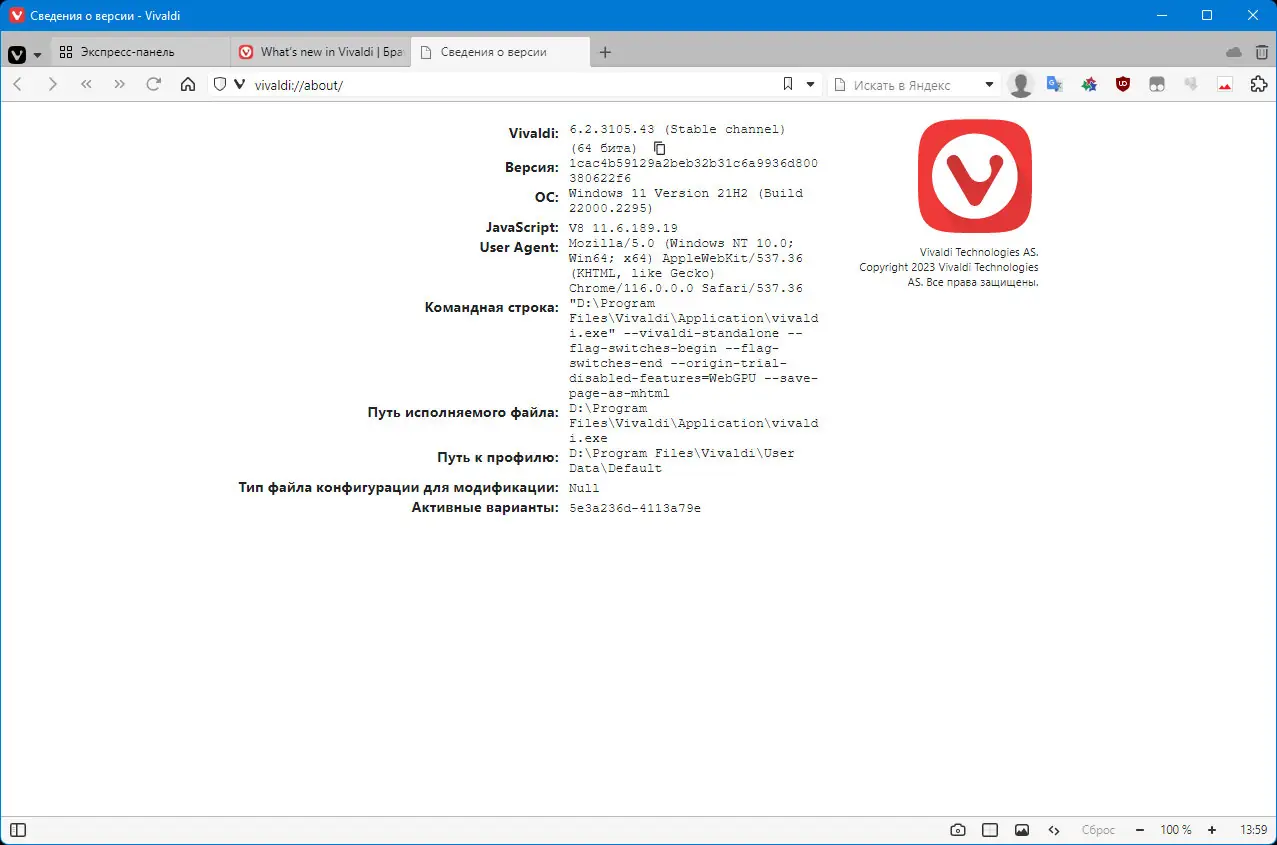Click the fast forward button
This screenshot has width=1277, height=845.
[120, 85]
